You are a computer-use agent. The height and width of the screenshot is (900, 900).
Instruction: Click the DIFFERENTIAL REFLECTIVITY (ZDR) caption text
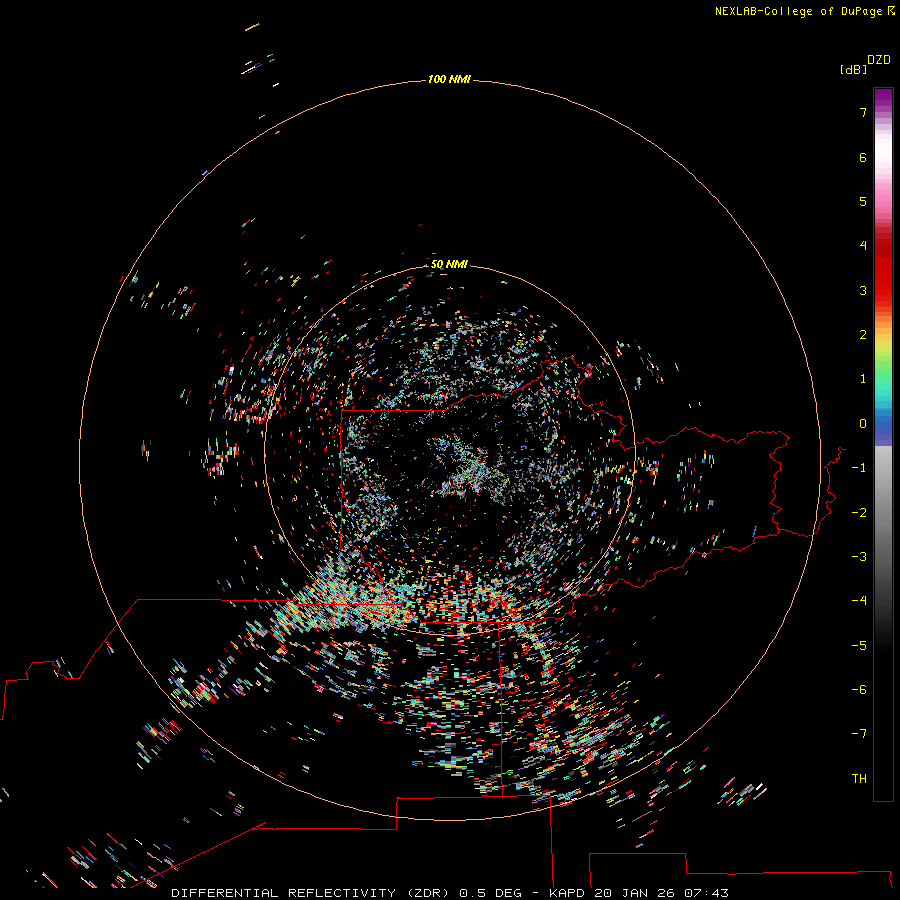312,893
